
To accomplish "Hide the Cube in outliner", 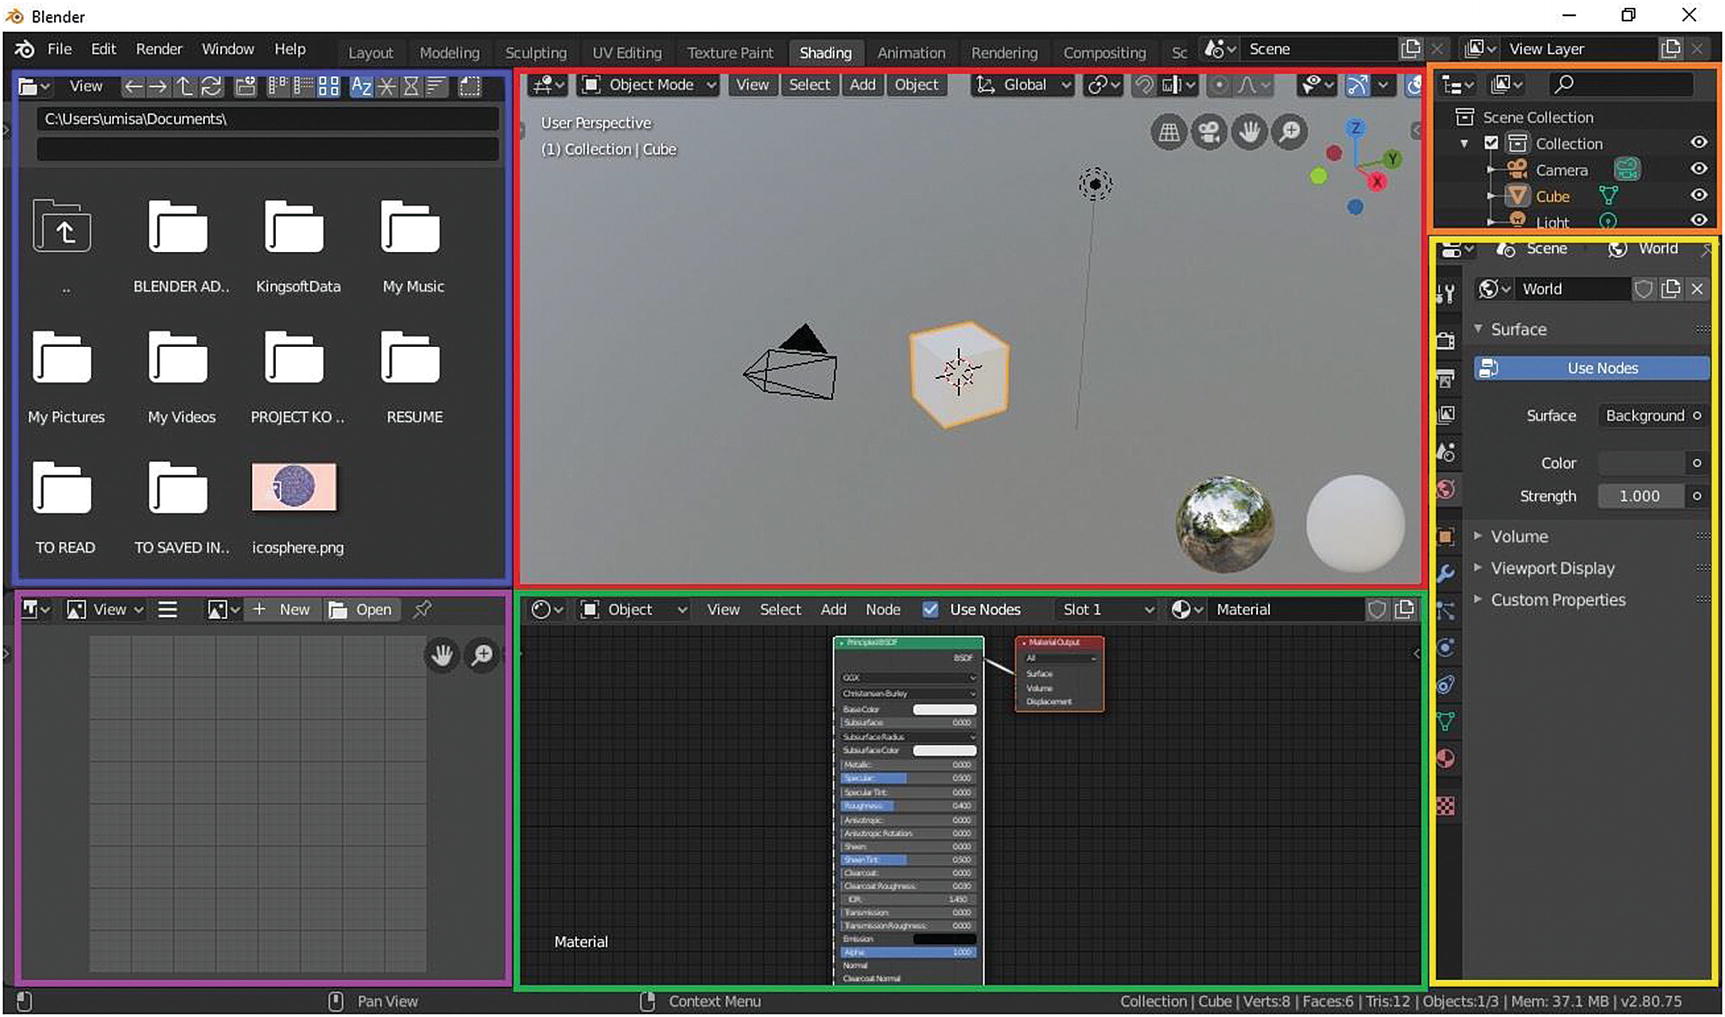I will (x=1698, y=196).
